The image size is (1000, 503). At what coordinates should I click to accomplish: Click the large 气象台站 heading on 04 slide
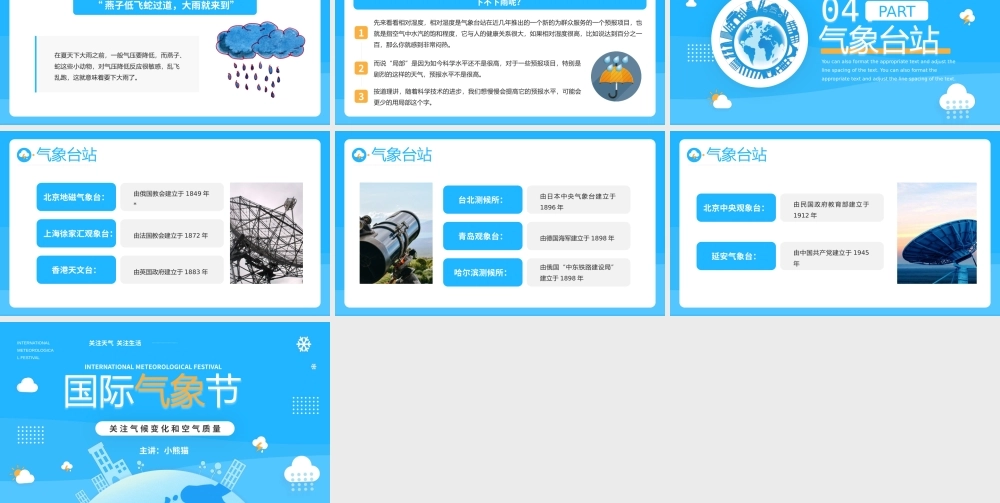(x=879, y=40)
